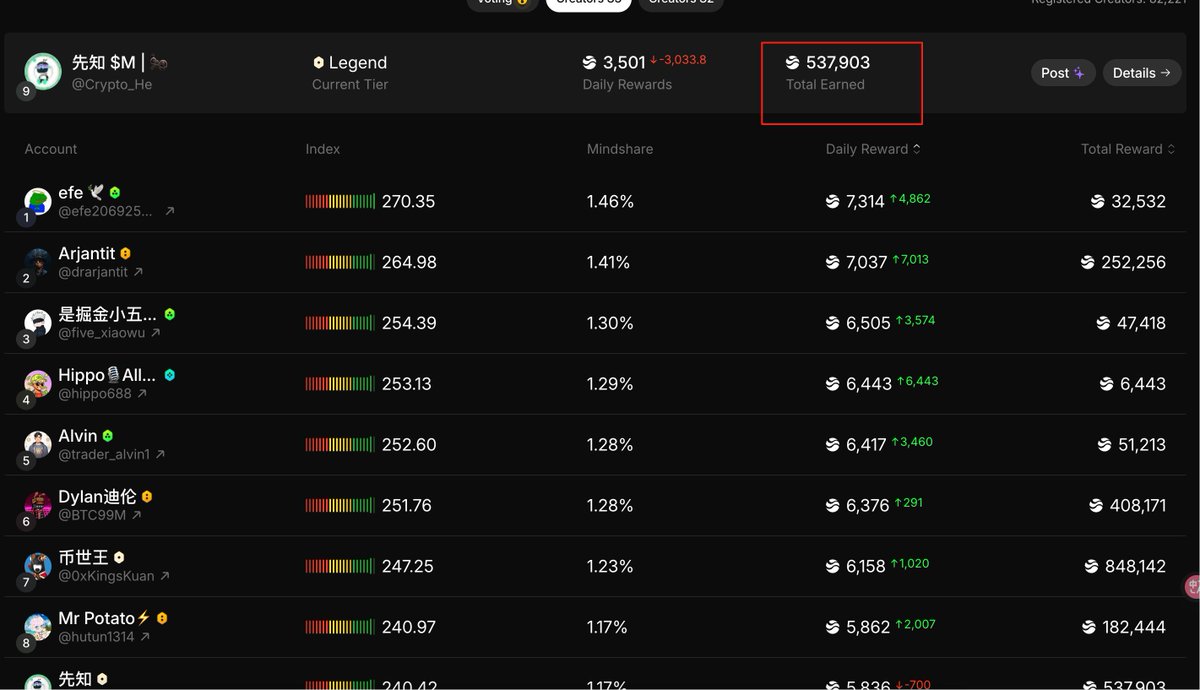Click the green tier badge next to Alvin
The width and height of the screenshot is (1200, 690).
click(x=107, y=436)
